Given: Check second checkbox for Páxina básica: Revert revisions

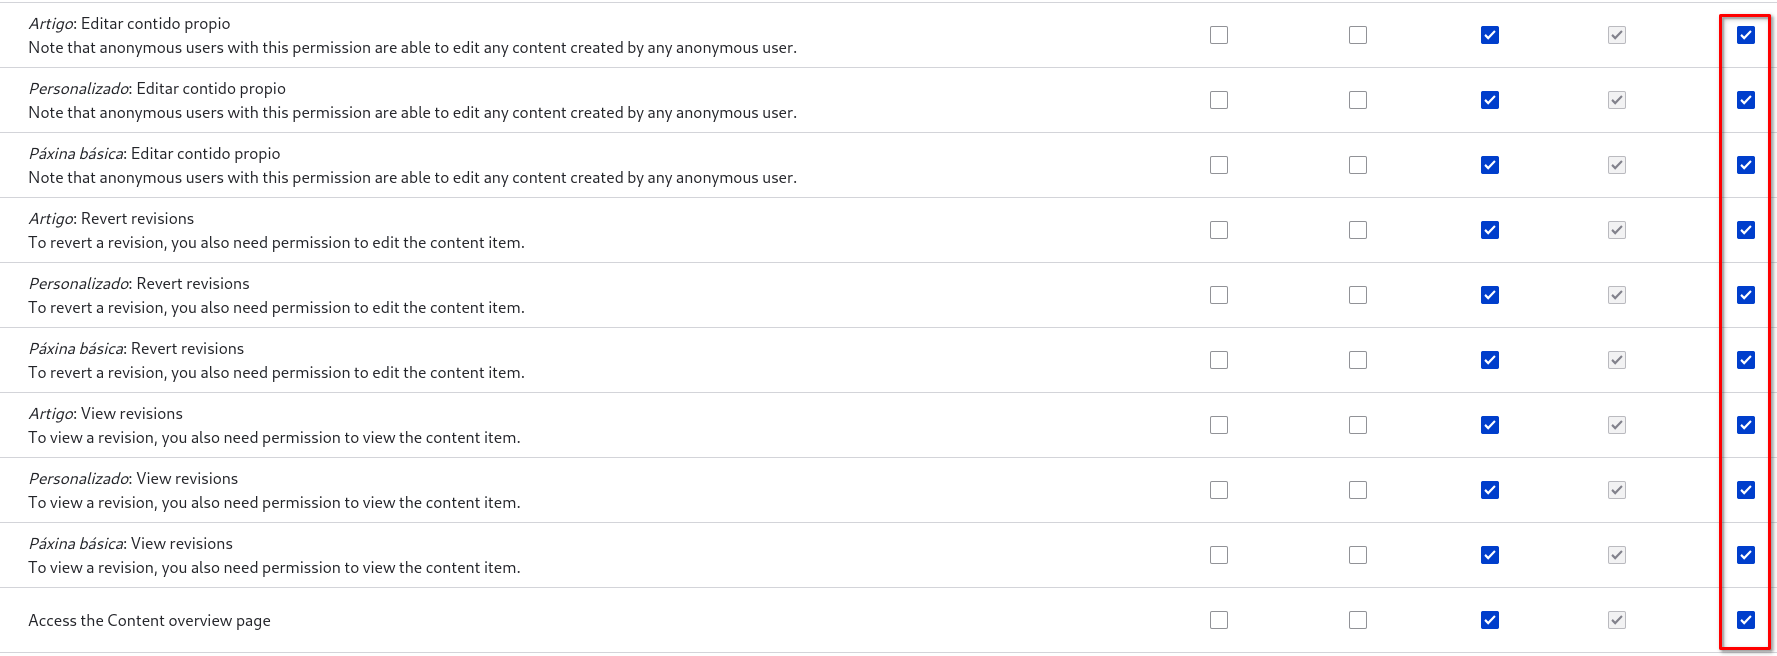Looking at the screenshot, I should (1358, 360).
